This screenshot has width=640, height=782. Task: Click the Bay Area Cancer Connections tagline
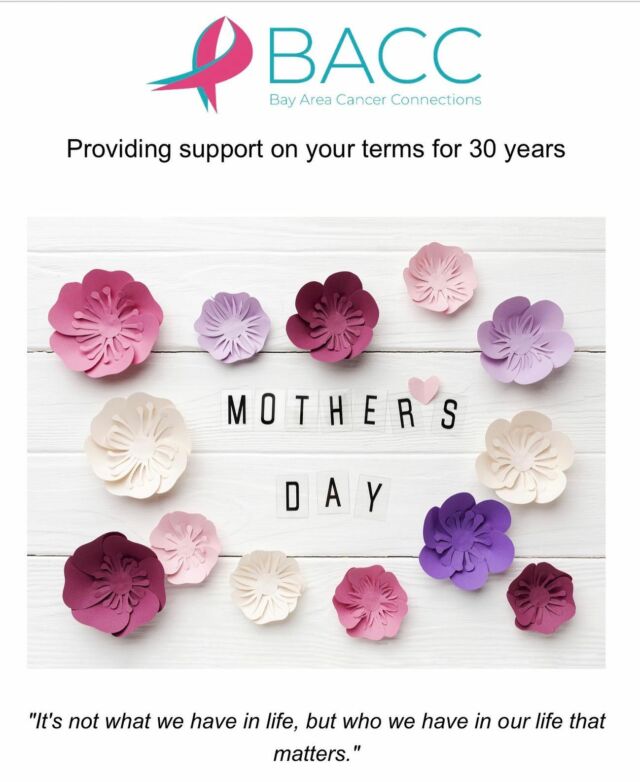point(375,100)
